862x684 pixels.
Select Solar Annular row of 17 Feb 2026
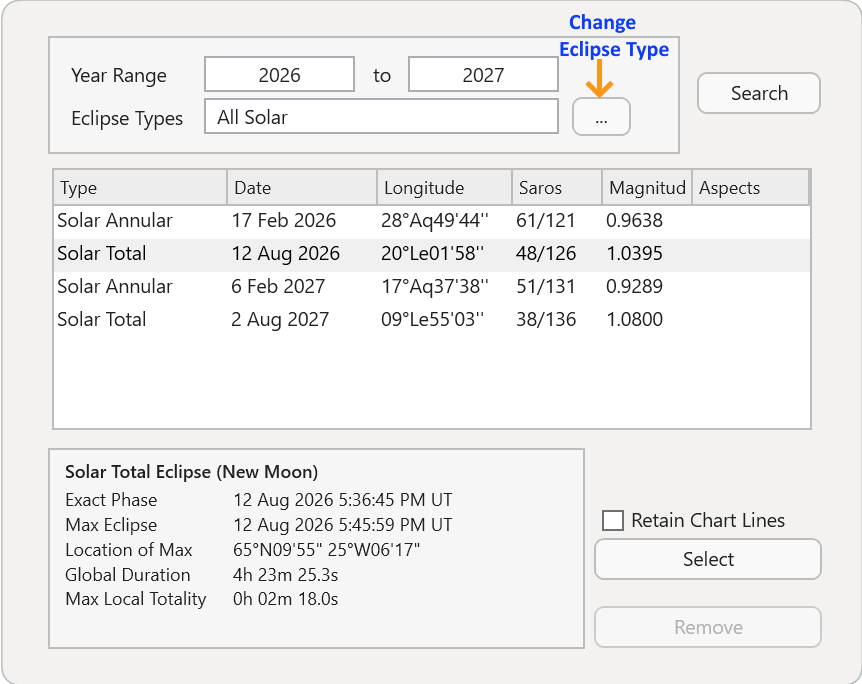point(432,220)
